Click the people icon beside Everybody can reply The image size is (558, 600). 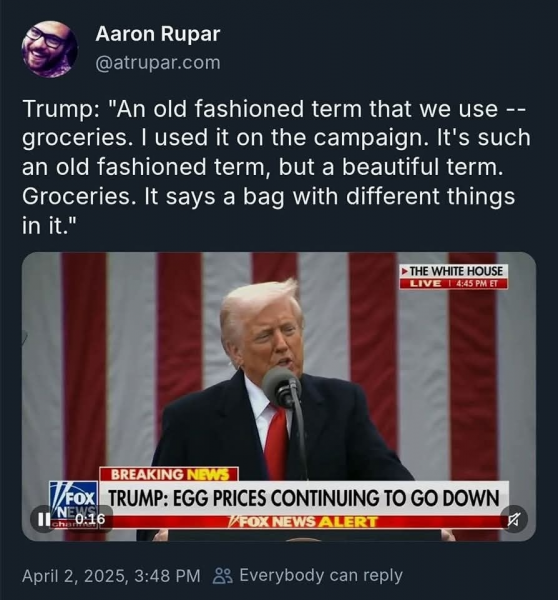[x=223, y=576]
